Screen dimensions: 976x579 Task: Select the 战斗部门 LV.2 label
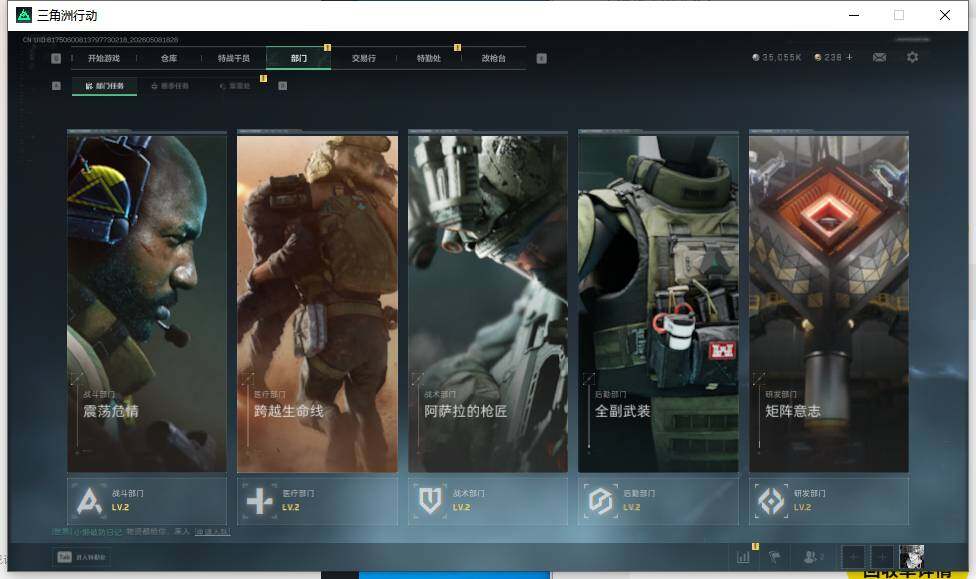128,500
